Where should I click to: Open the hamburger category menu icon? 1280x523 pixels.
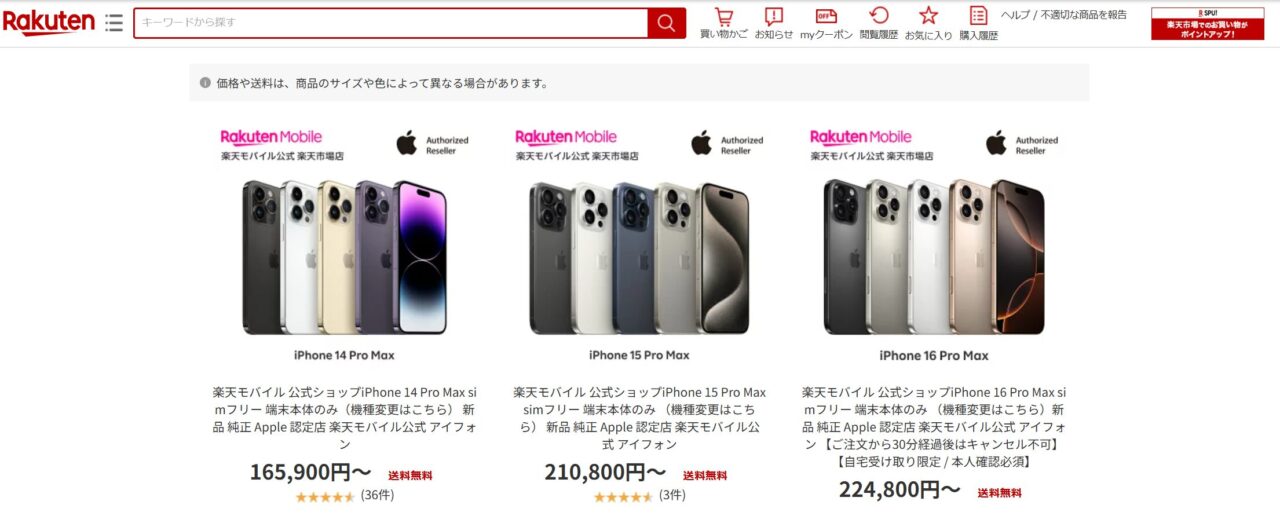pos(114,22)
